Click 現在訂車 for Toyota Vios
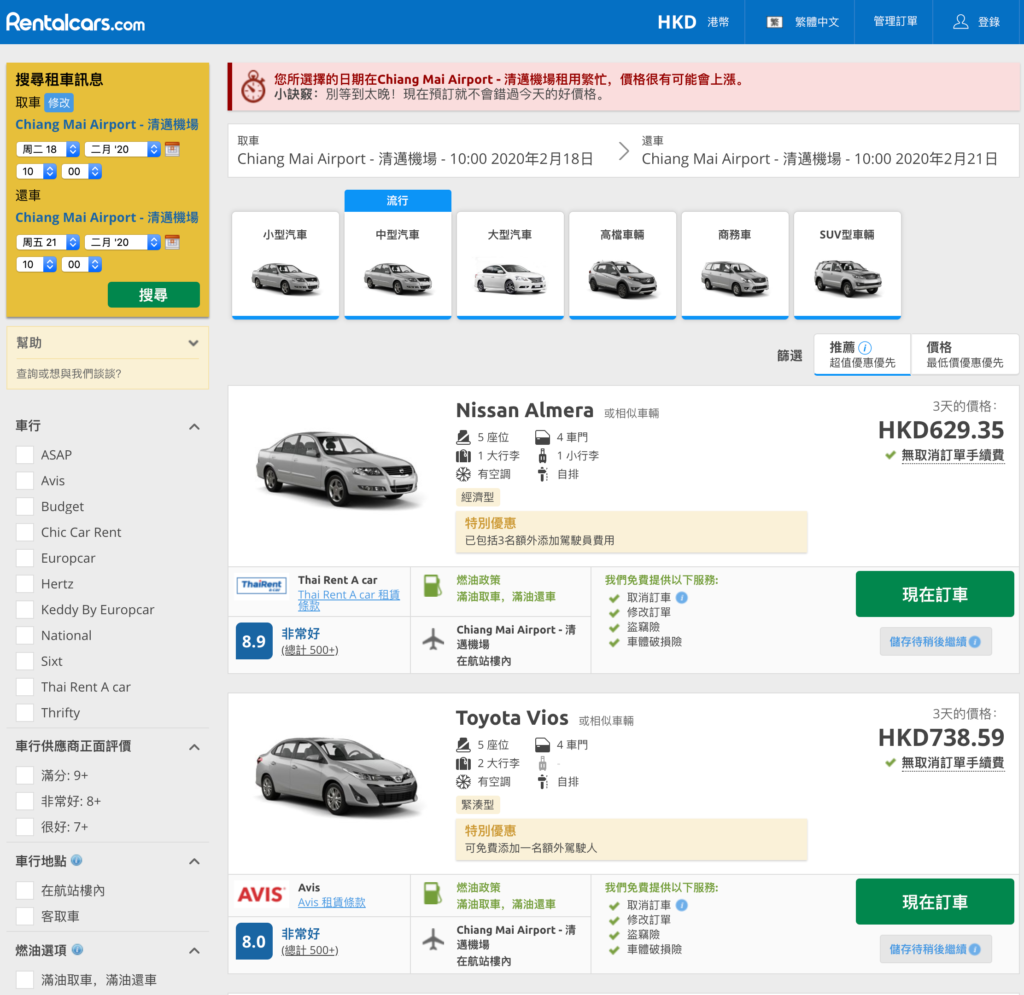This screenshot has width=1024, height=995. point(935,902)
